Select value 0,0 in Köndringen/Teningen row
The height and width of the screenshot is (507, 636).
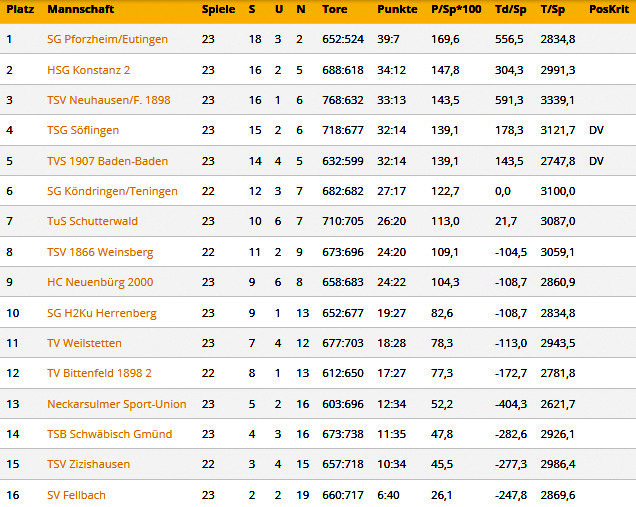[503, 191]
